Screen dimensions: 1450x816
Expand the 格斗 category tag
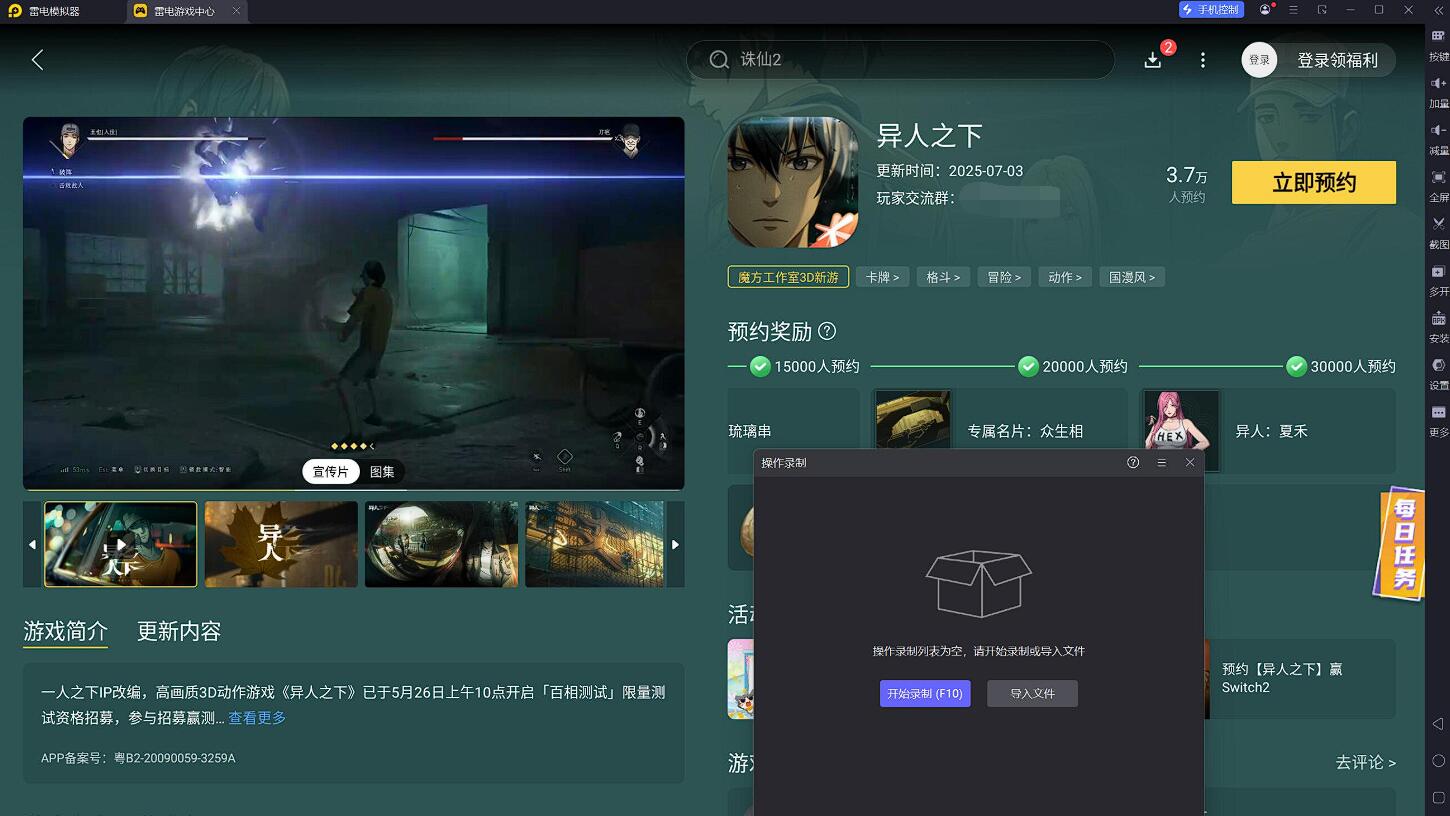(943, 277)
